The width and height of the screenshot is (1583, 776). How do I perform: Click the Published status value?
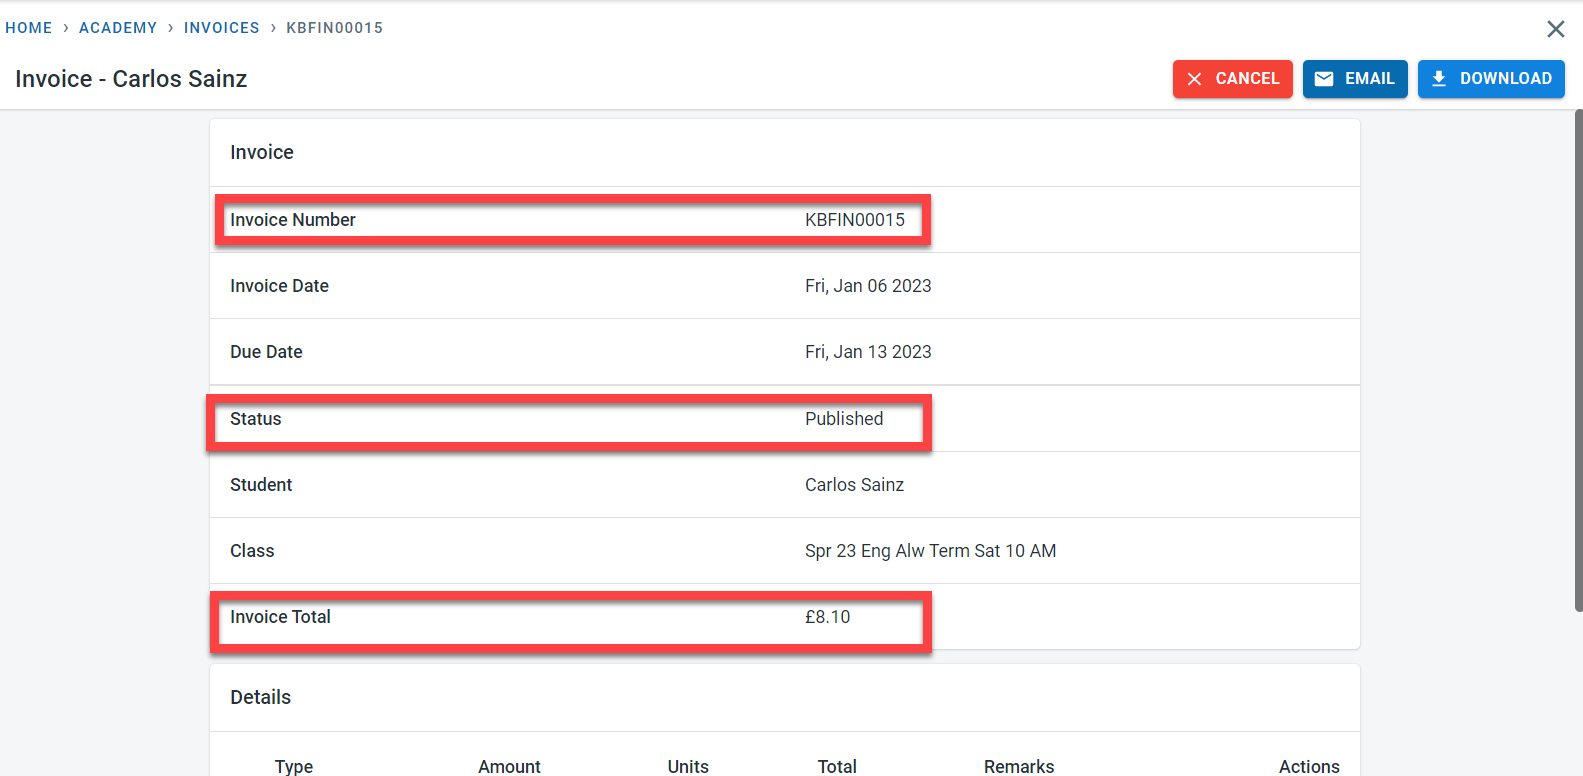[844, 419]
